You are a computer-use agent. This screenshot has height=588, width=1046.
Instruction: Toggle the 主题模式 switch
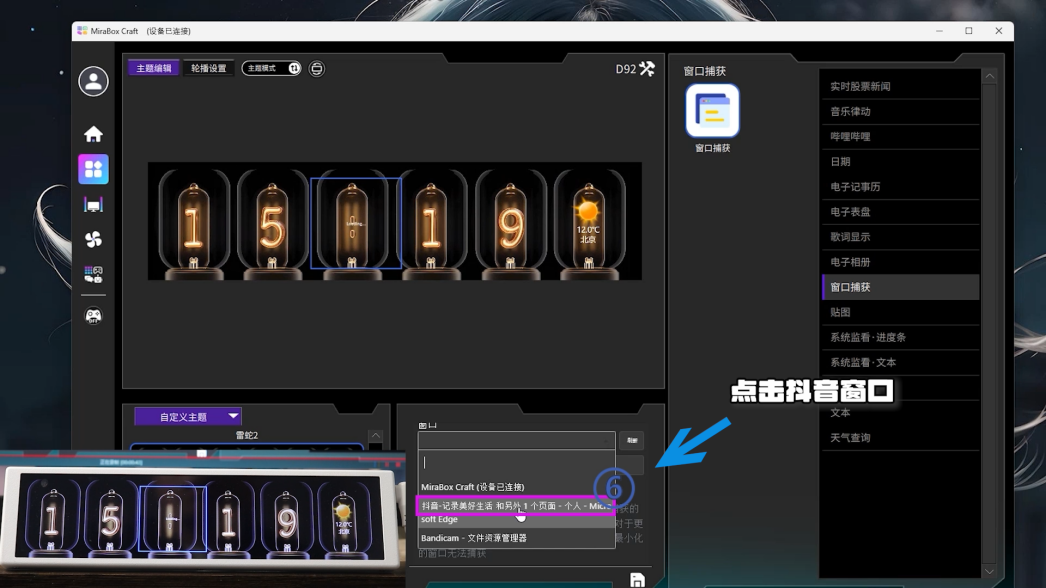[x=272, y=68]
